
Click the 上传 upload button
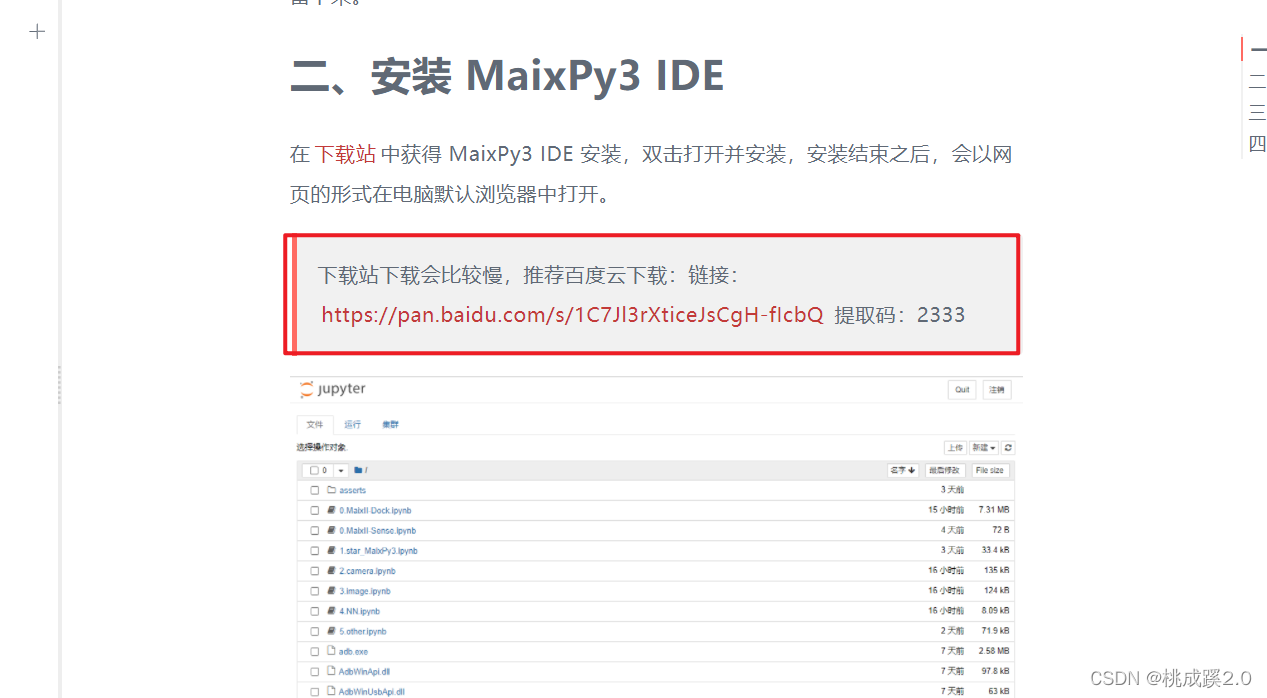pyautogui.click(x=955, y=448)
